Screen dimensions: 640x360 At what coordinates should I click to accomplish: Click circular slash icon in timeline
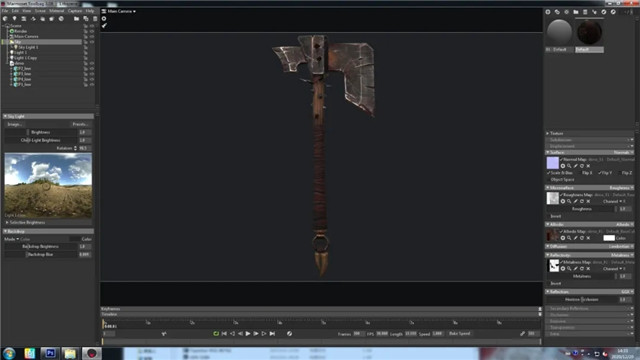[289, 333]
